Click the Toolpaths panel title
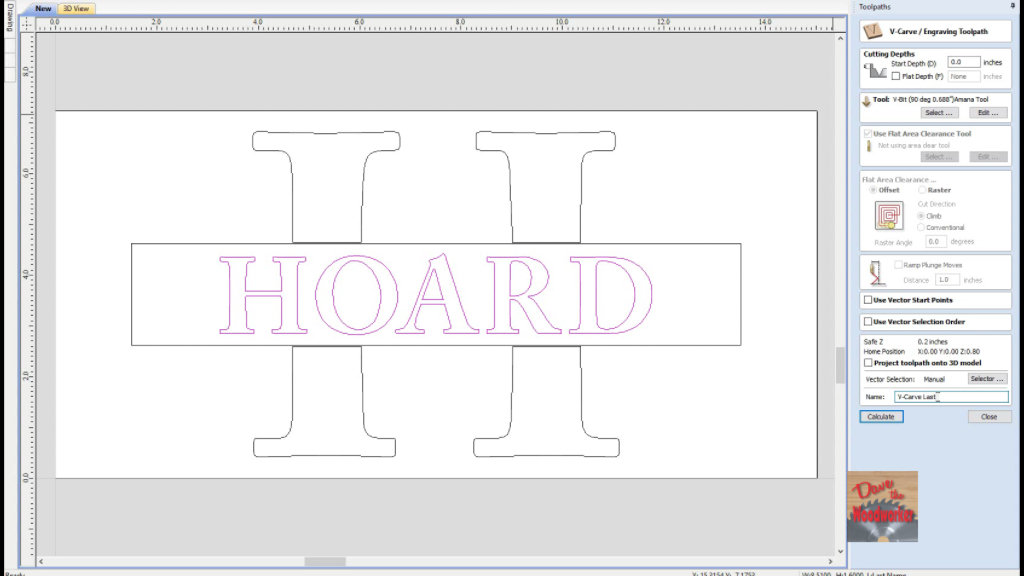Image resolution: width=1024 pixels, height=576 pixels. (x=874, y=7)
